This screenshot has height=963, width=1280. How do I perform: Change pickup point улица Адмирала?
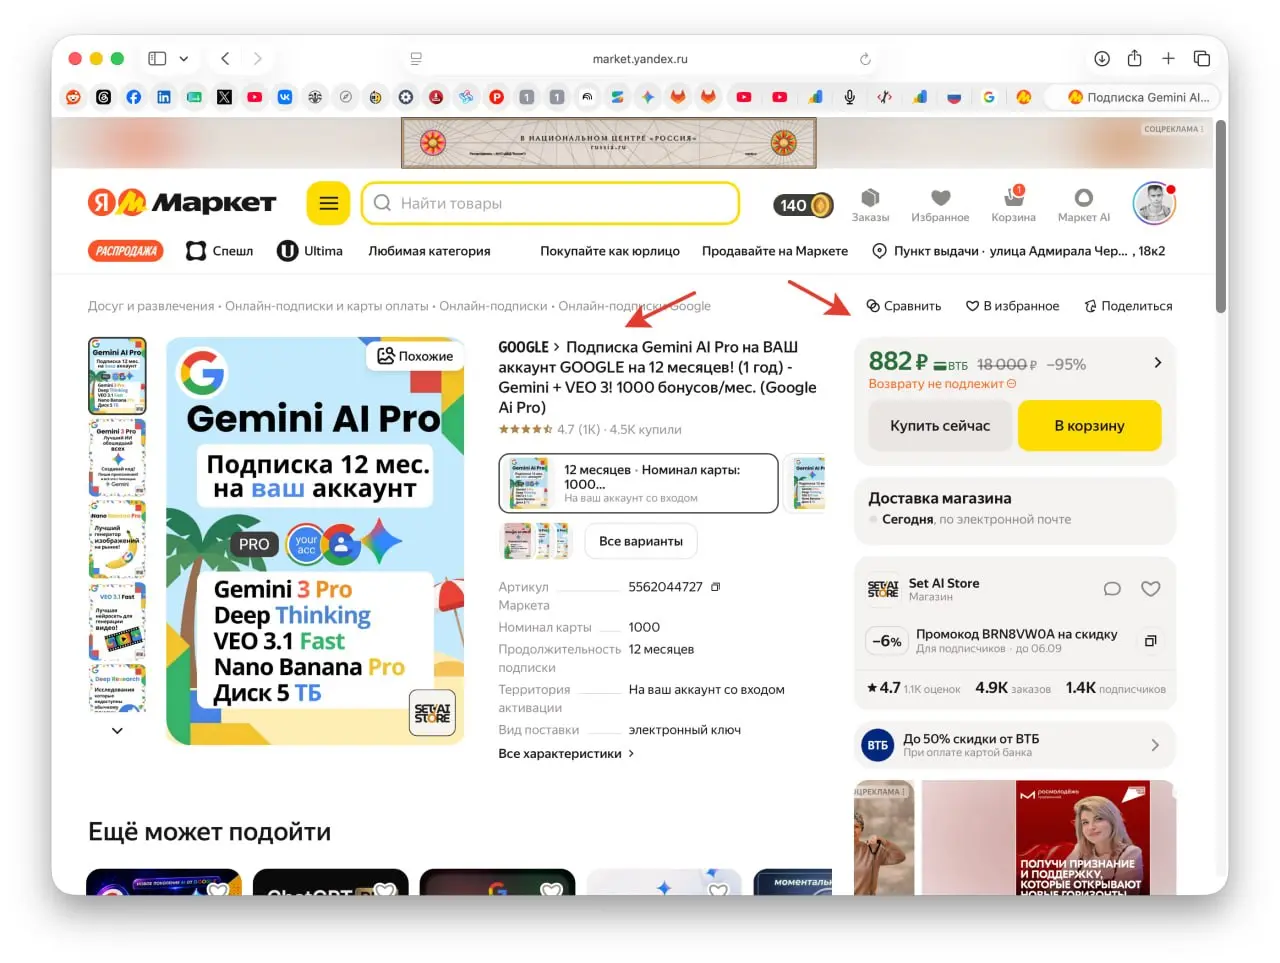coord(1019,251)
